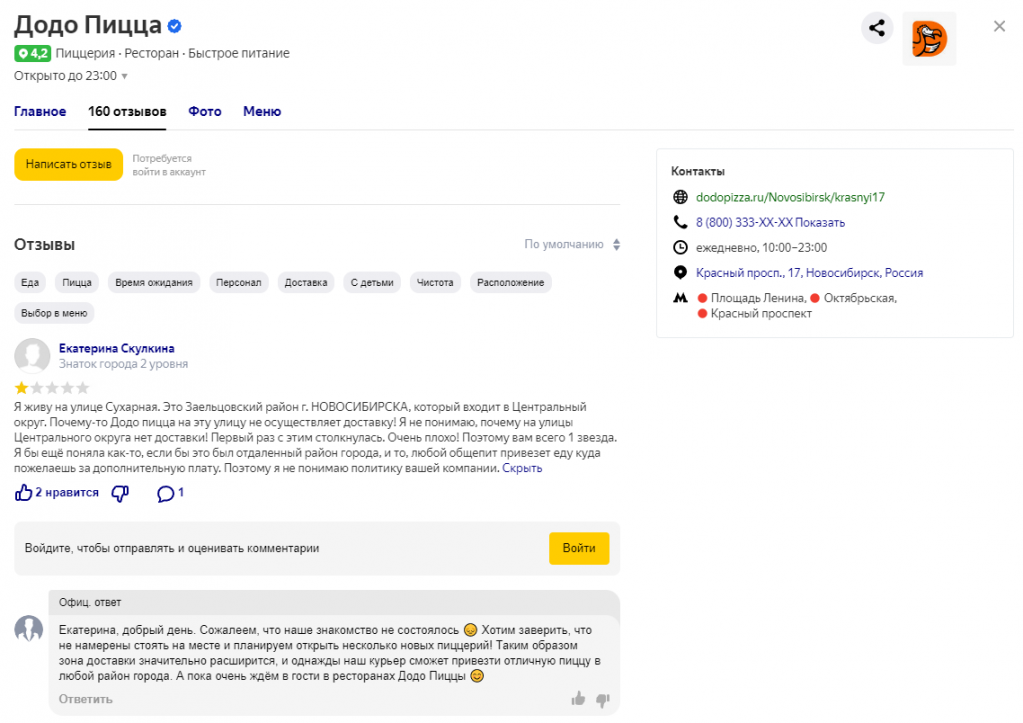Click the map pin icon in Контакты

coord(680,273)
